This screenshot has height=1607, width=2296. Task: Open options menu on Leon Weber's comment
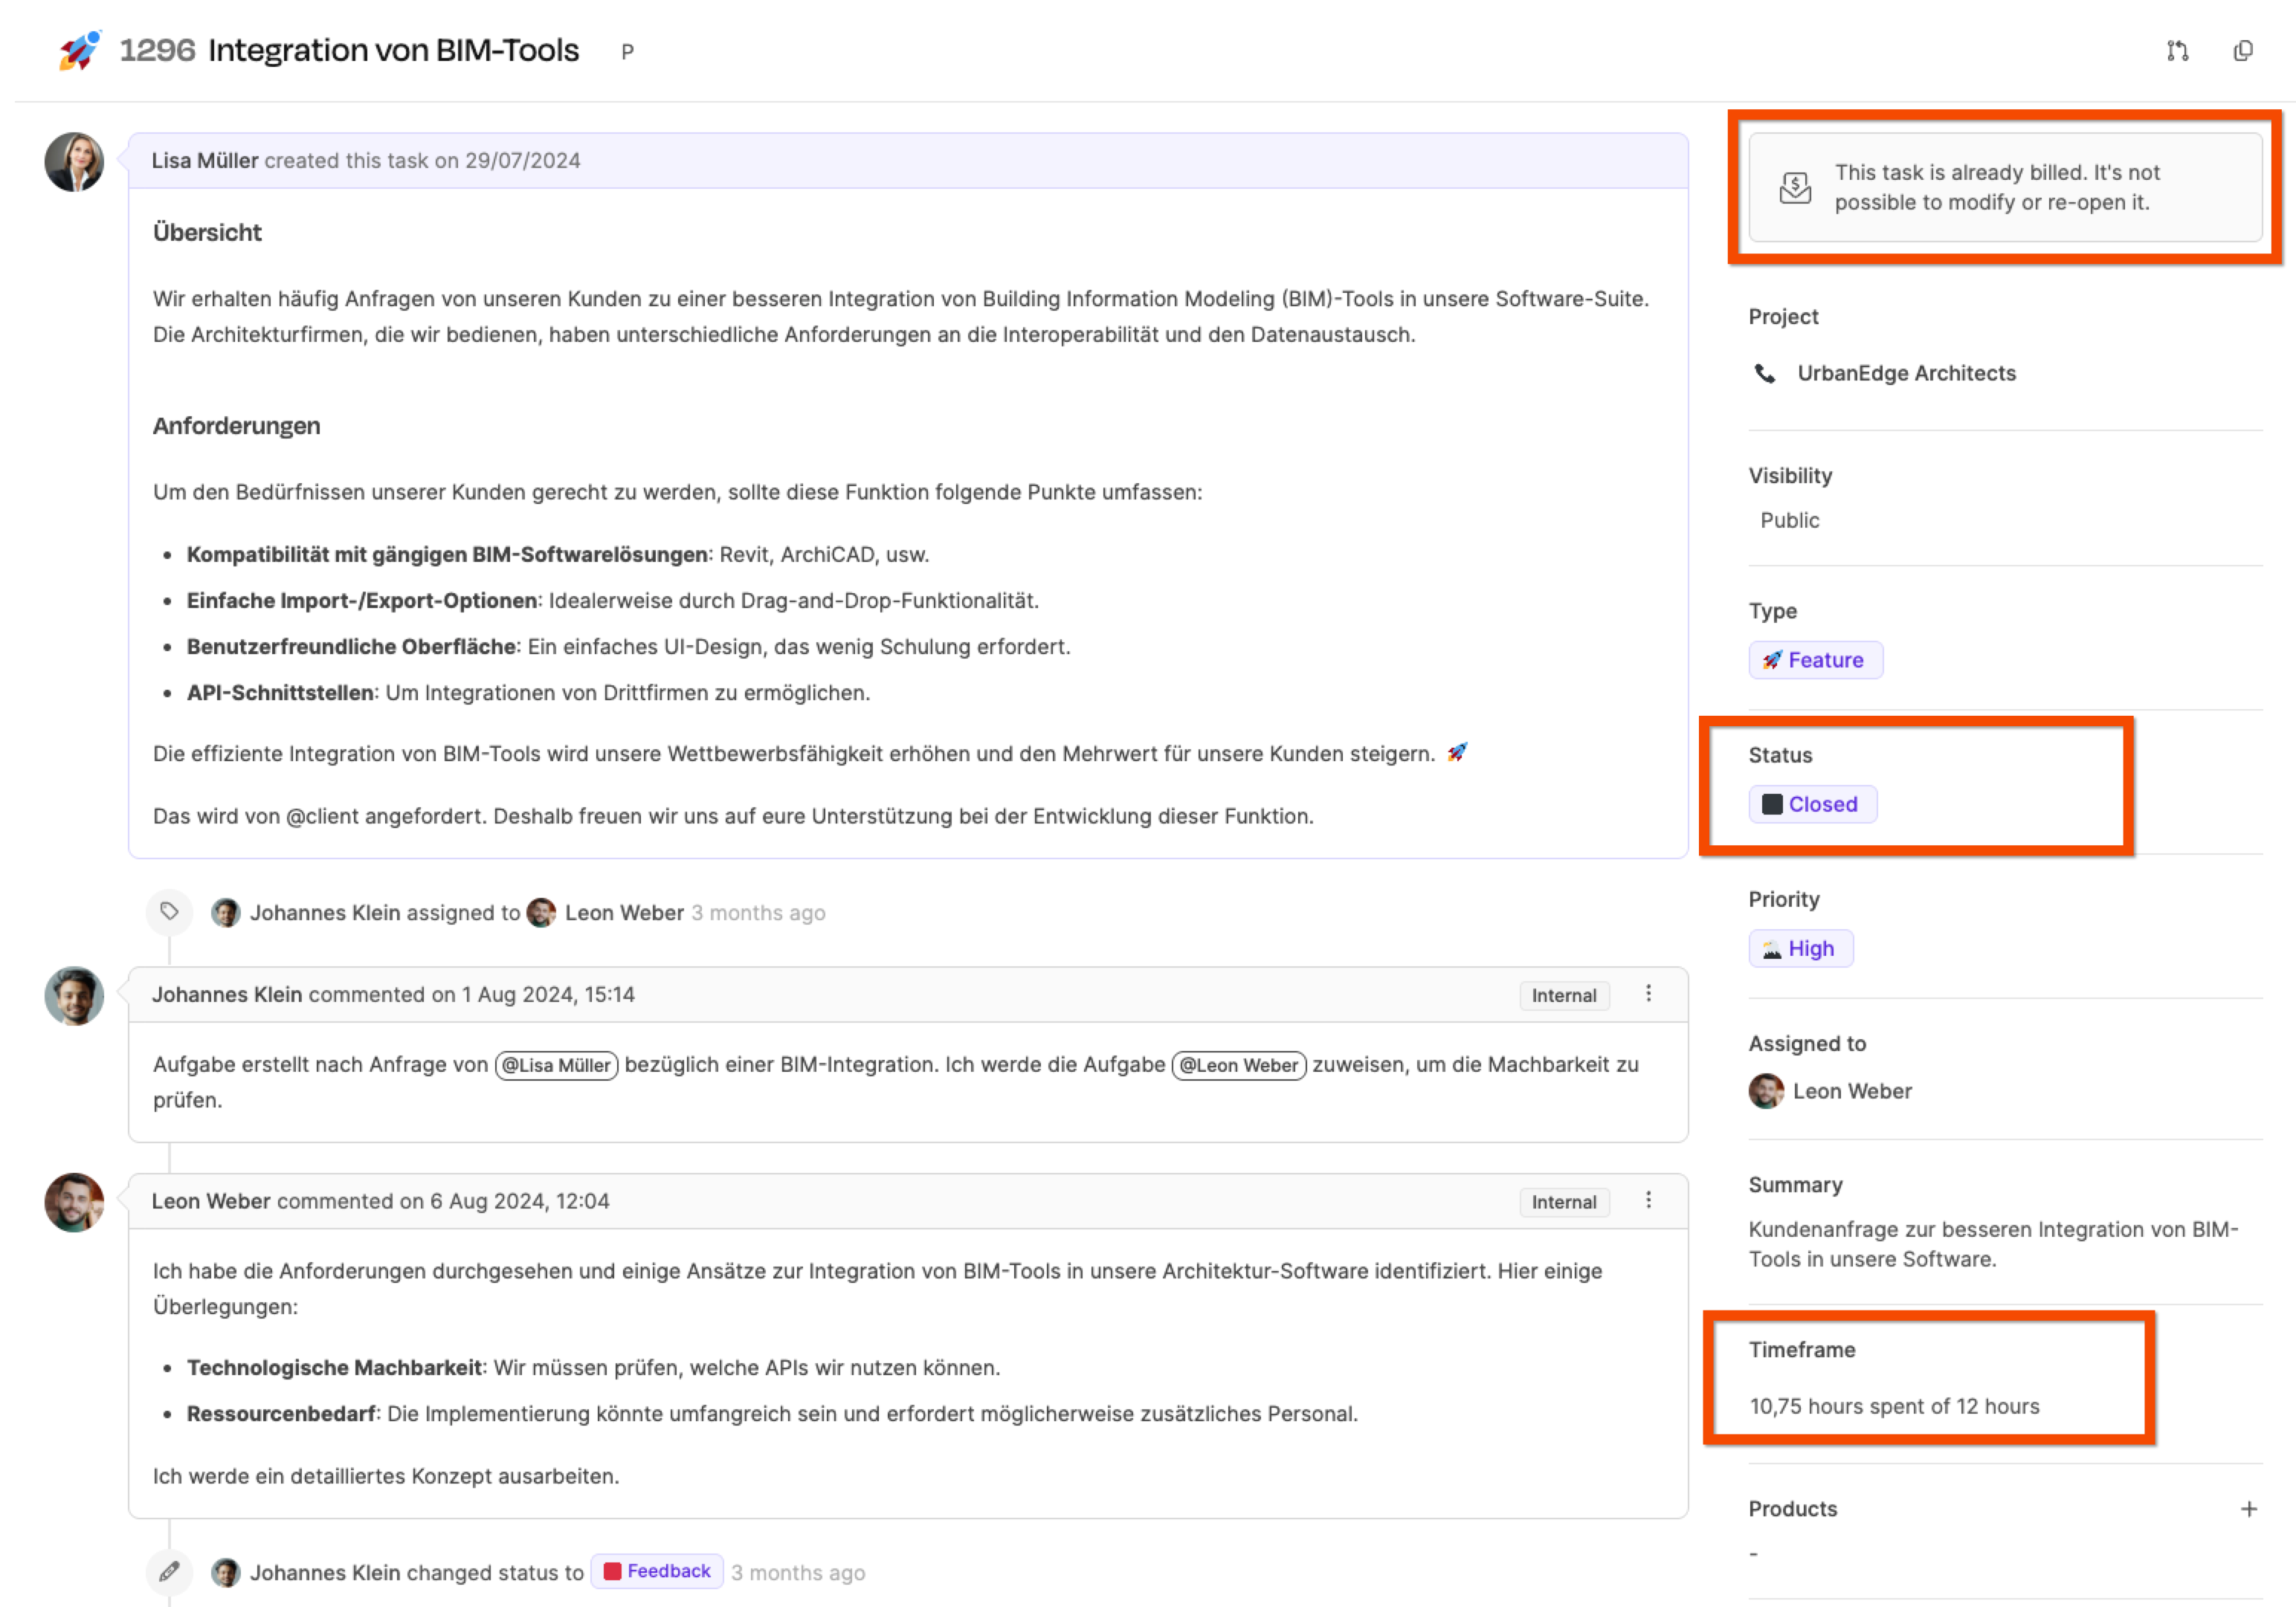click(x=1648, y=1200)
